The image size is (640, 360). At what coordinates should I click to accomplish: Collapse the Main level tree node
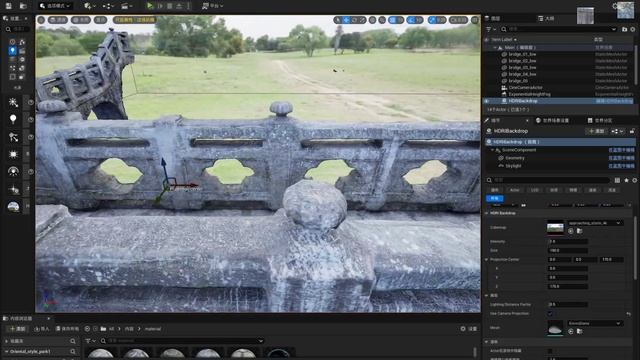click(x=495, y=48)
